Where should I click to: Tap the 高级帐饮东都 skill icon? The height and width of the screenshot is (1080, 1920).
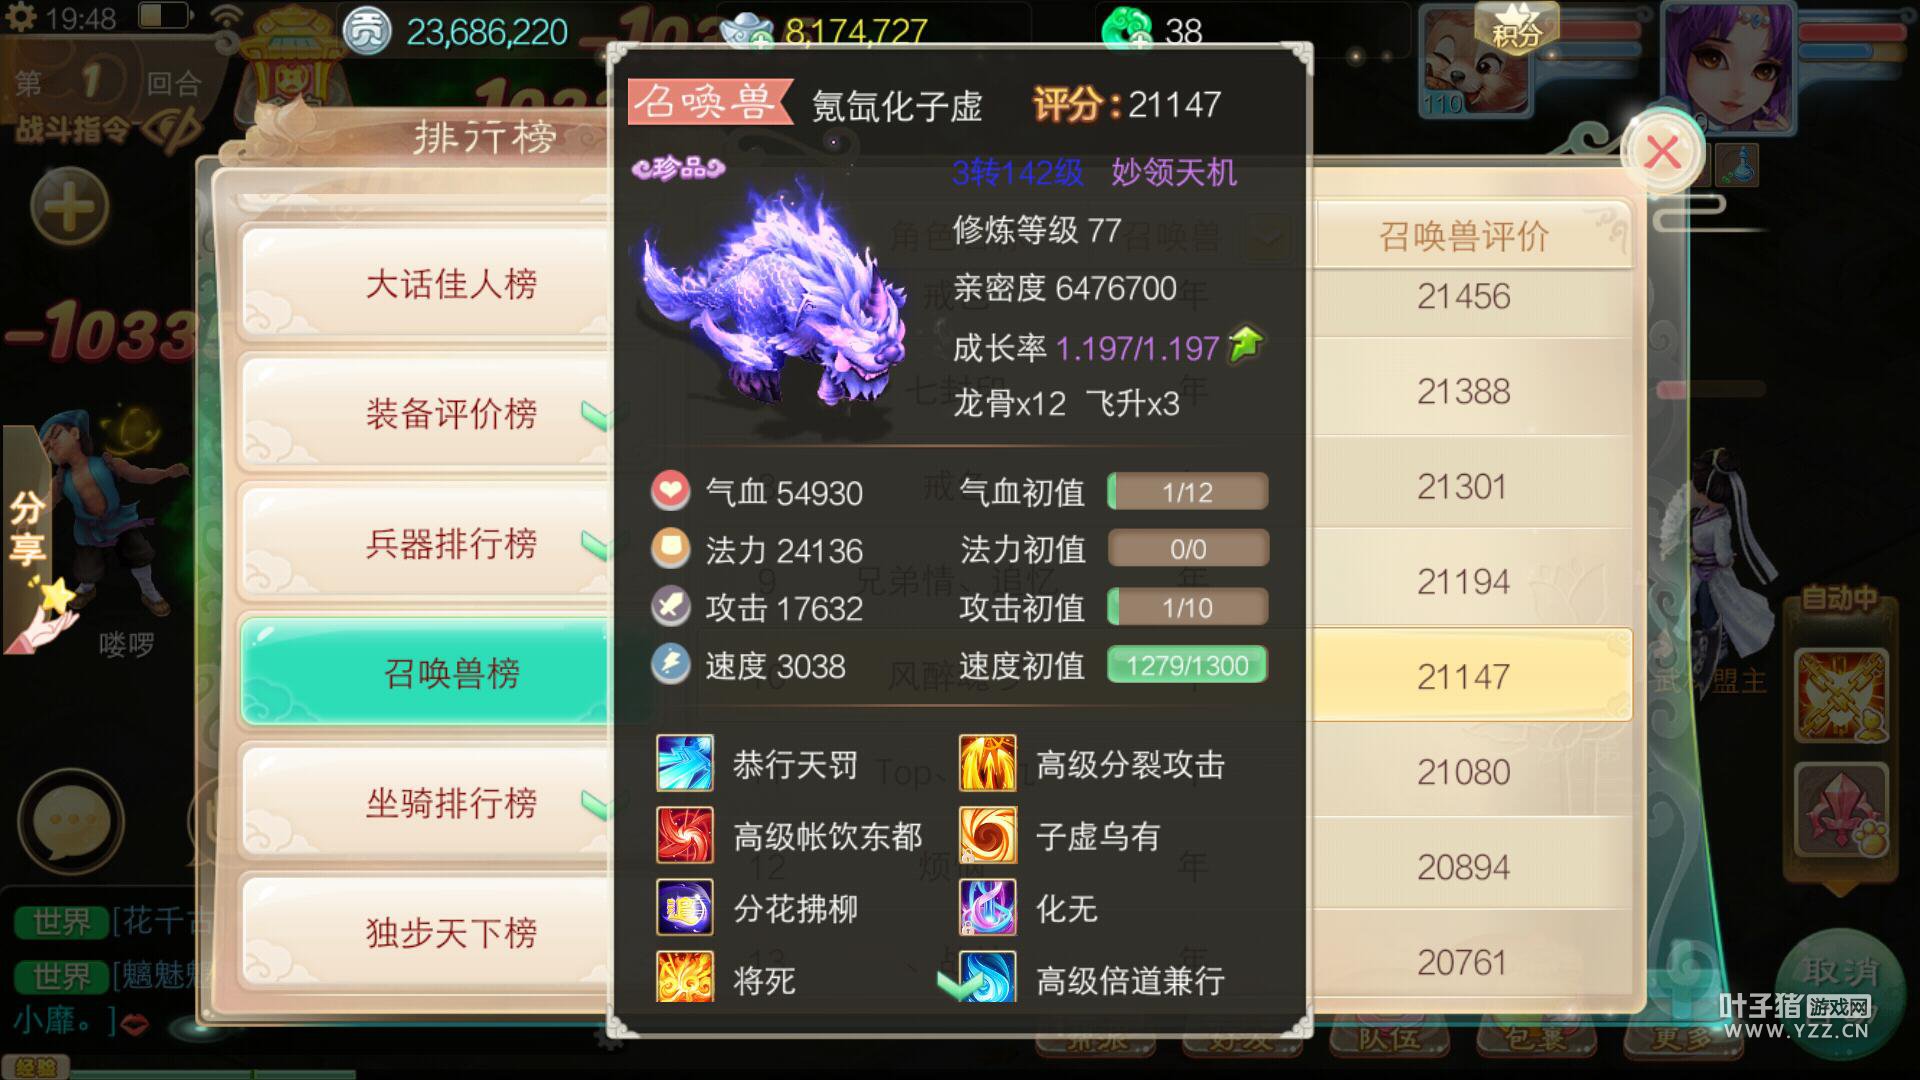tap(685, 836)
